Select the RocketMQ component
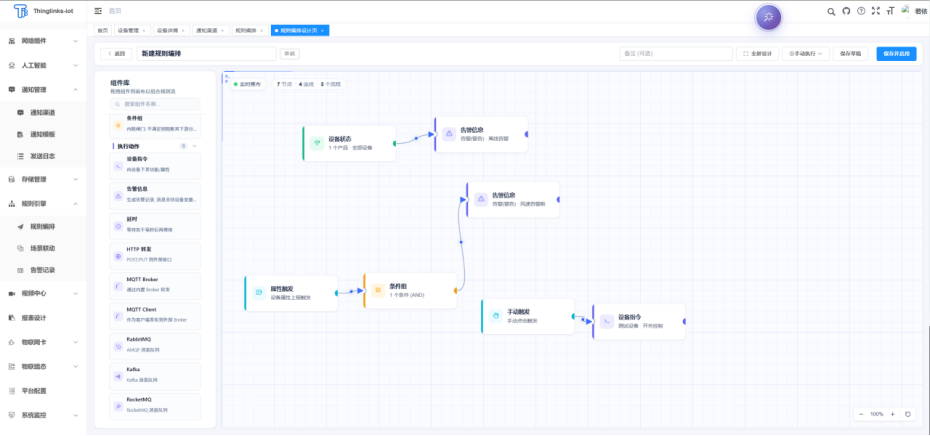Viewport: 930px width, 436px height. pos(155,406)
